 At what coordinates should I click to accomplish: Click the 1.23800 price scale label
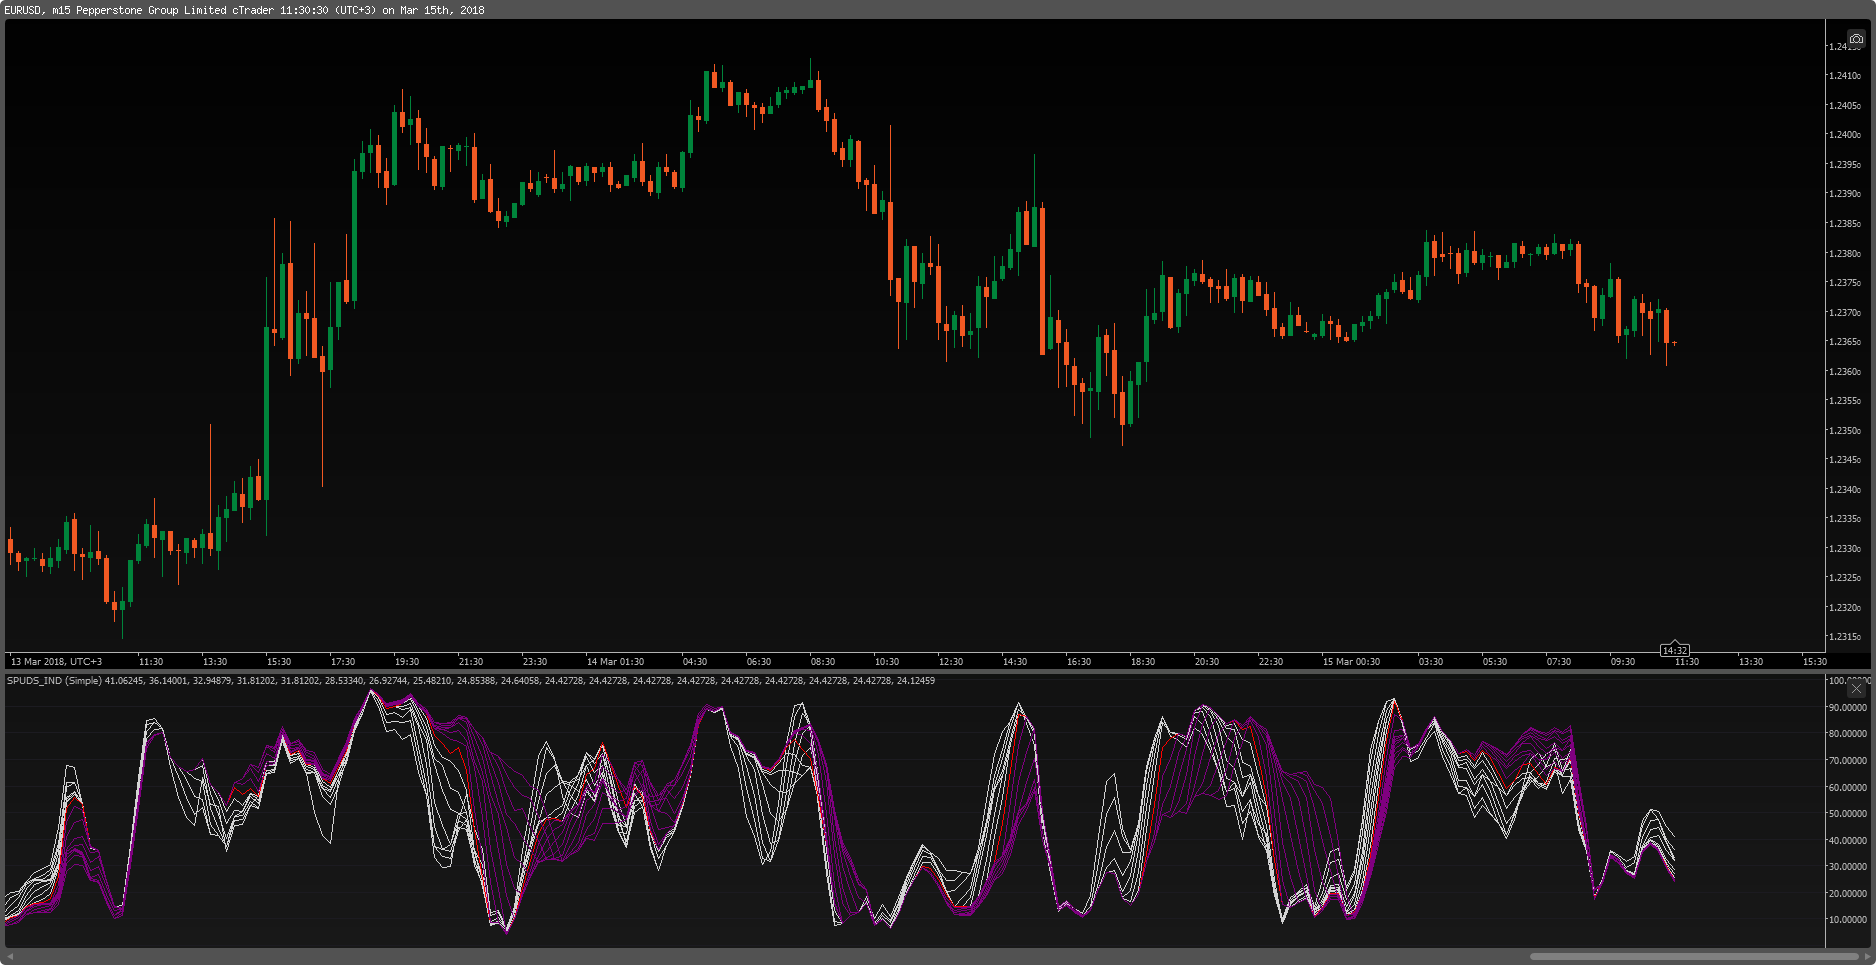pos(1845,254)
